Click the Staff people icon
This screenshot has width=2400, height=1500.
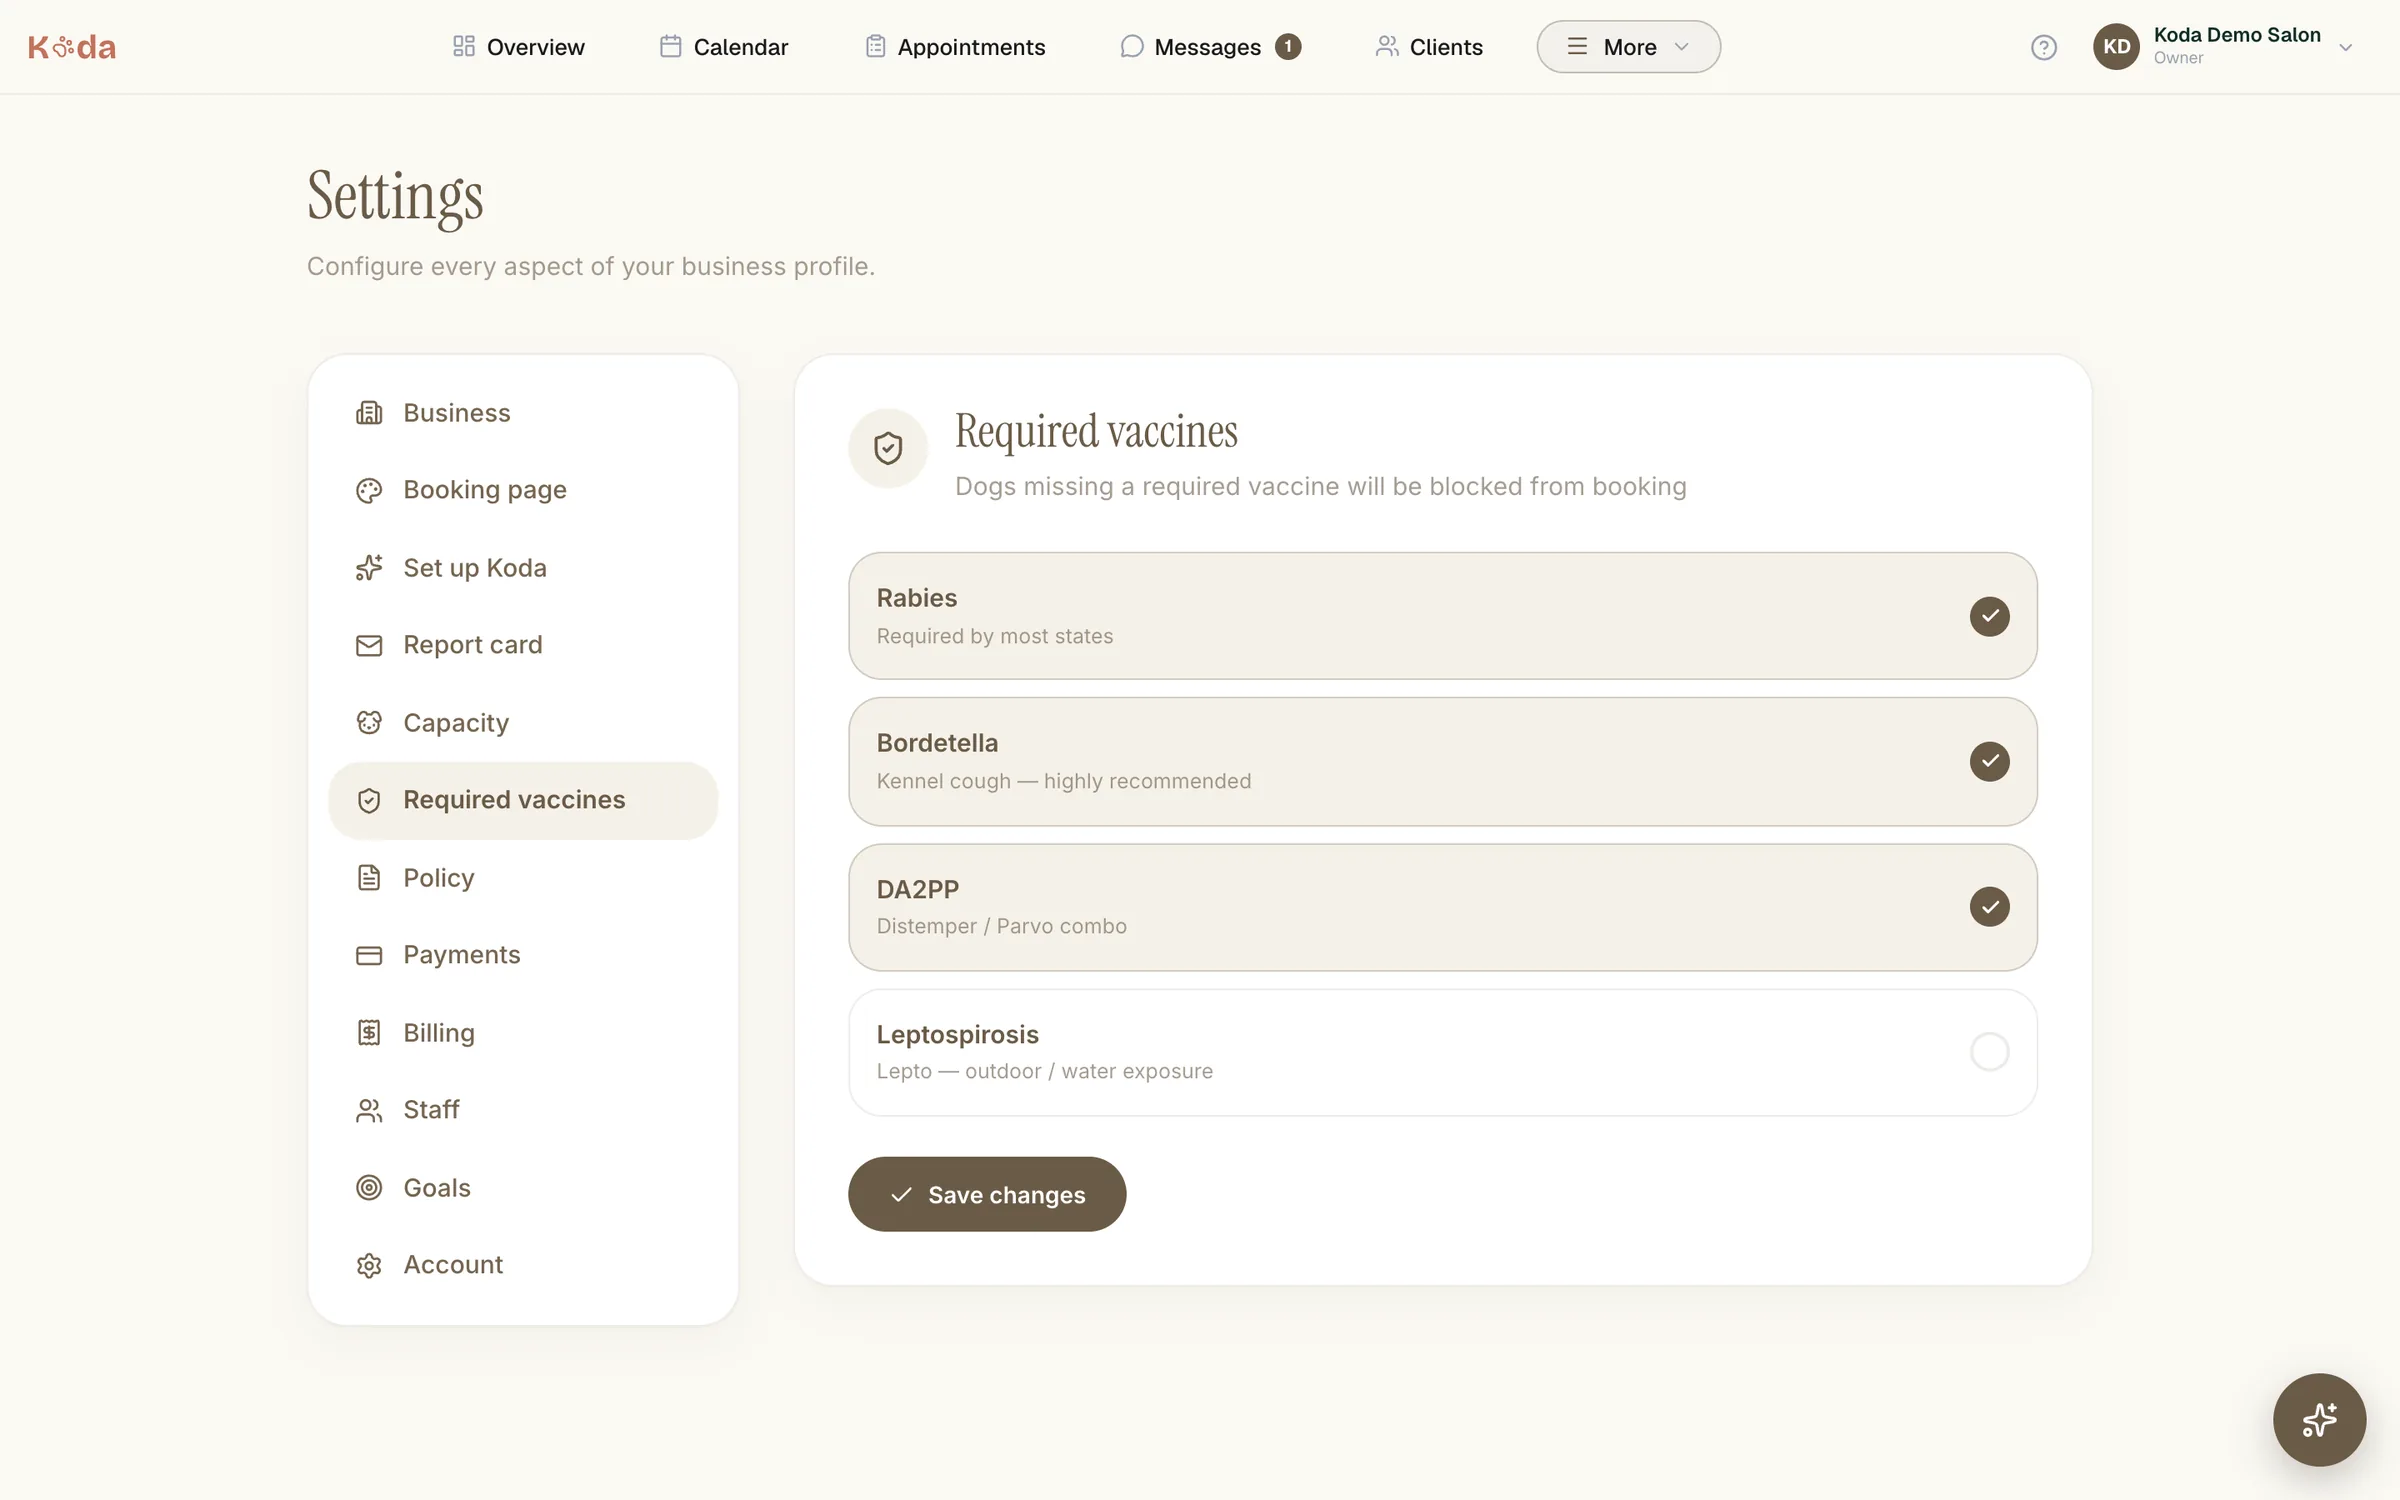point(369,1110)
